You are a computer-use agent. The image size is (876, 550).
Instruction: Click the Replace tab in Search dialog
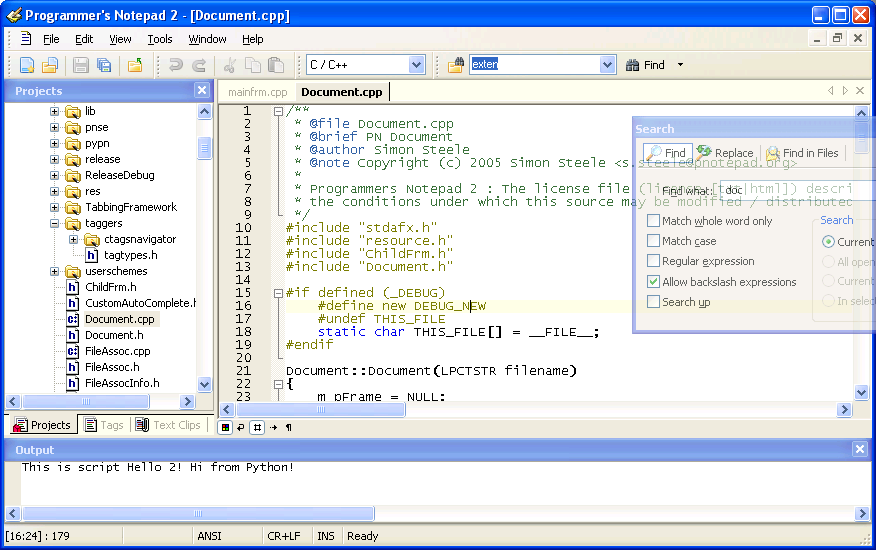click(x=725, y=153)
